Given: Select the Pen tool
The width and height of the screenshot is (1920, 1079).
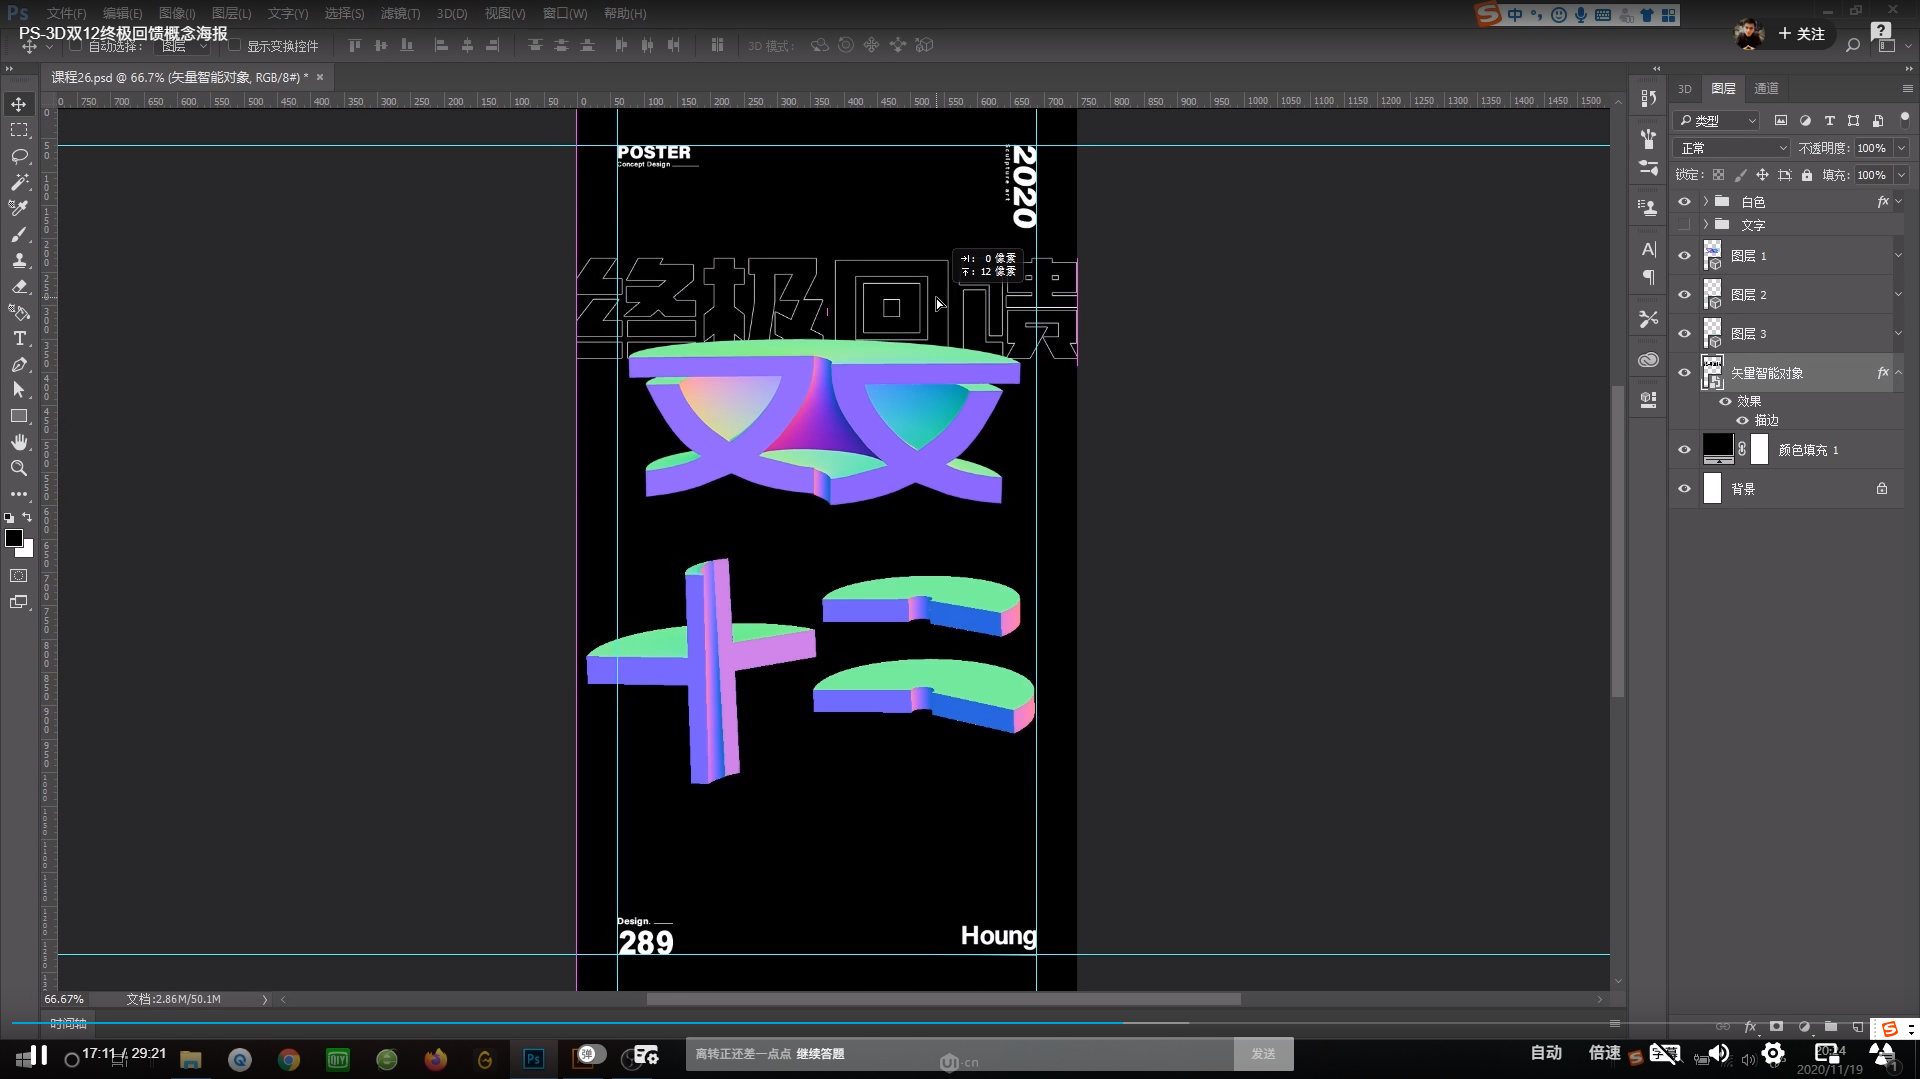Looking at the screenshot, I should [19, 364].
